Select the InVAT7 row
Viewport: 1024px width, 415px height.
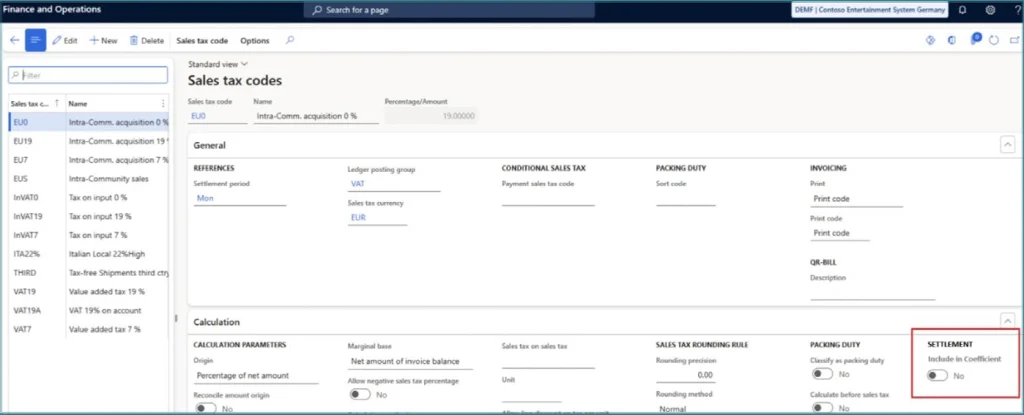coord(88,235)
